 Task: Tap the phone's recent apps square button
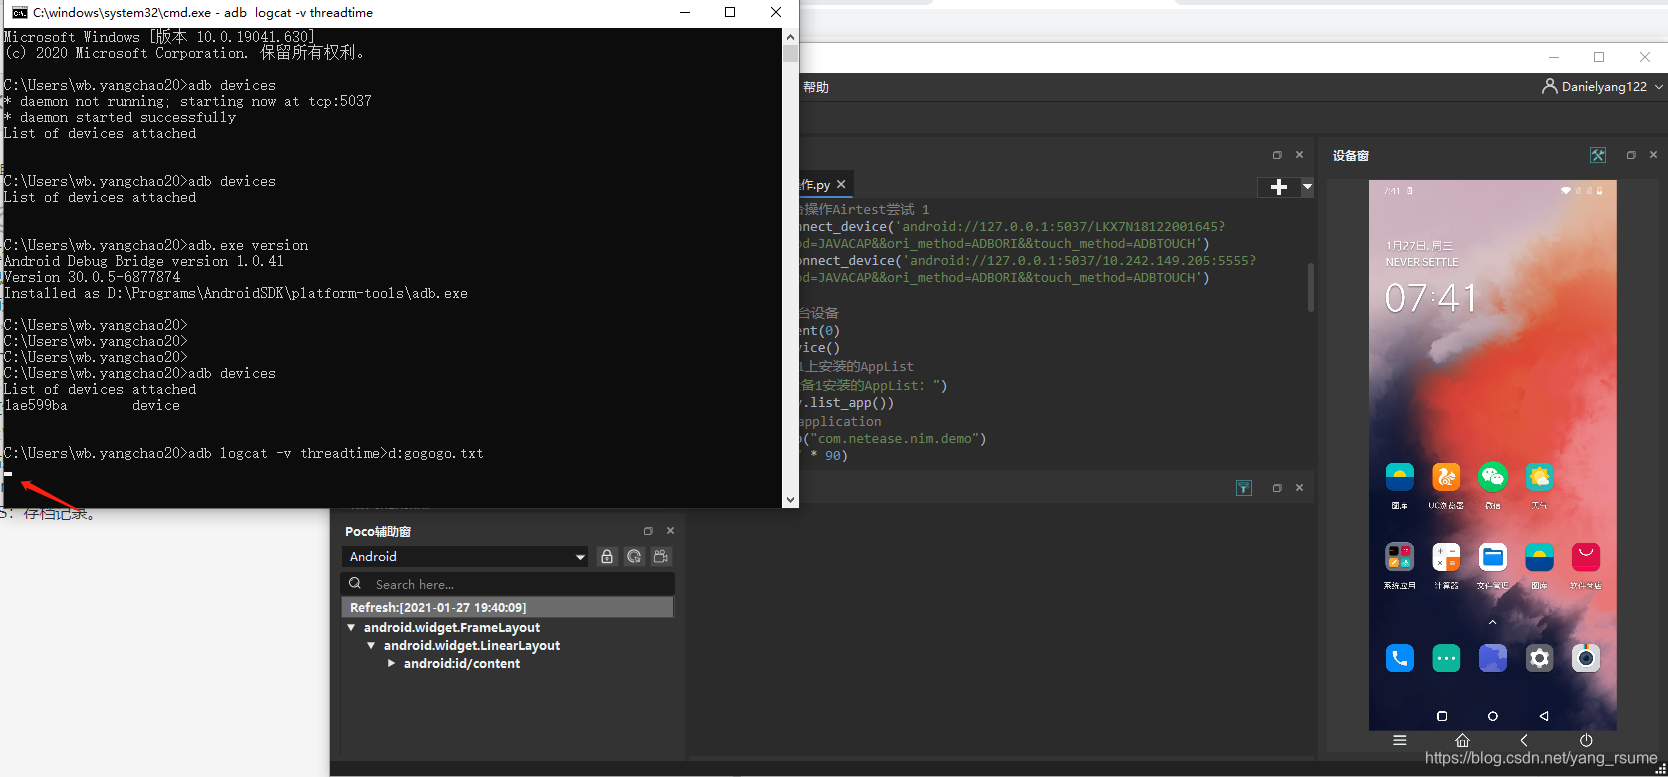click(x=1442, y=716)
